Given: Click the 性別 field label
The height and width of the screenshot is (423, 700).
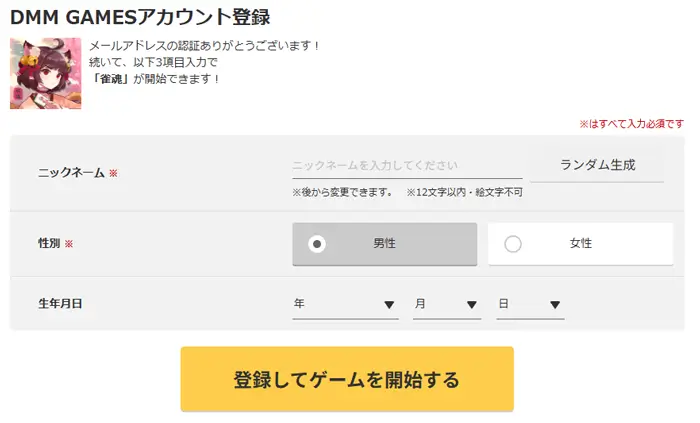Looking at the screenshot, I should click(49, 243).
